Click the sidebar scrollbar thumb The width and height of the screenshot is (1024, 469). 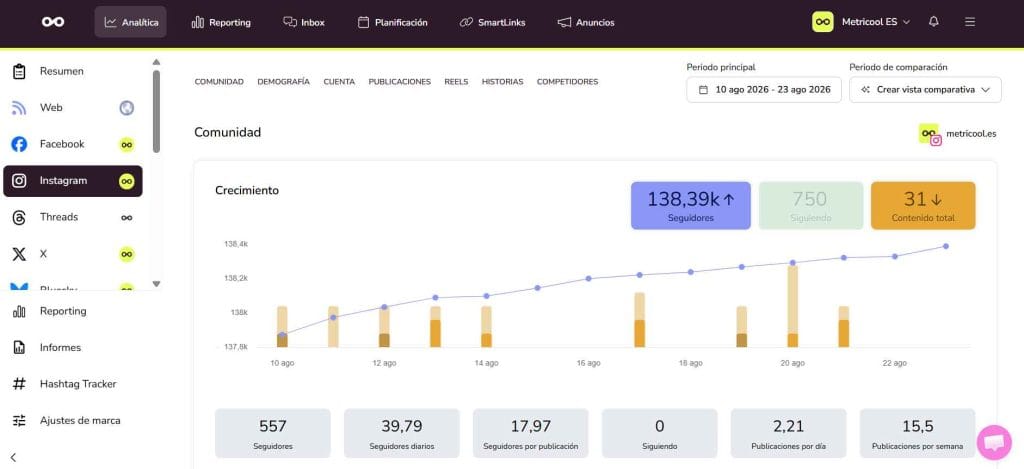click(156, 112)
